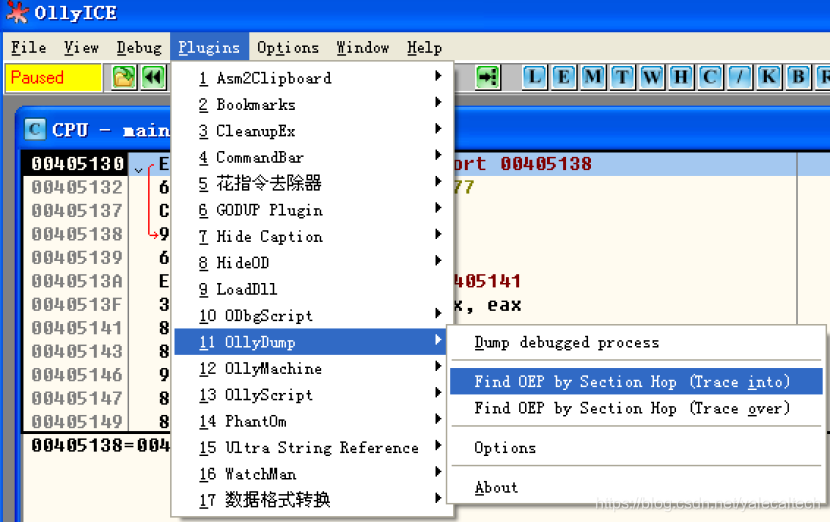Click the Restart program rewind icon

tap(154, 78)
